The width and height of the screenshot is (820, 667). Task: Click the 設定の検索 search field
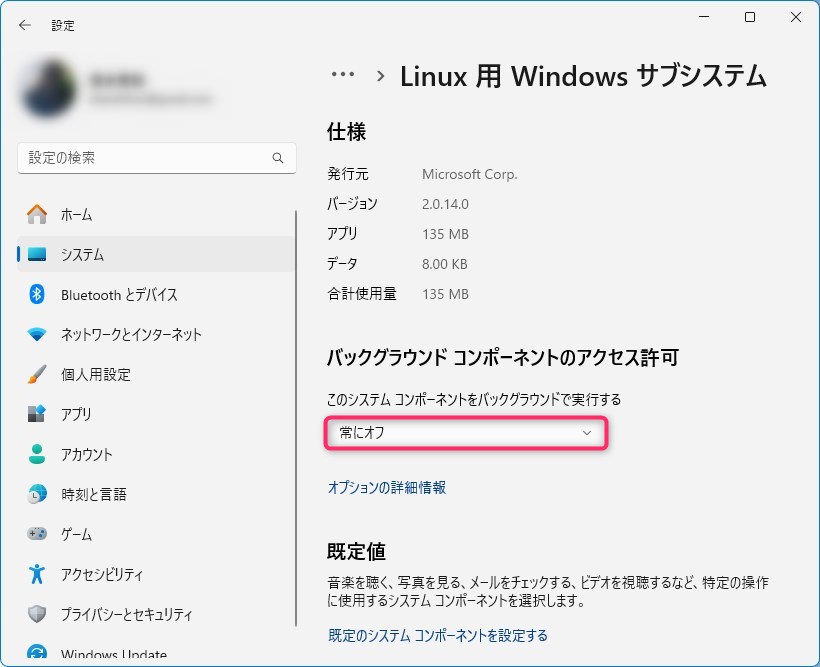coord(145,158)
